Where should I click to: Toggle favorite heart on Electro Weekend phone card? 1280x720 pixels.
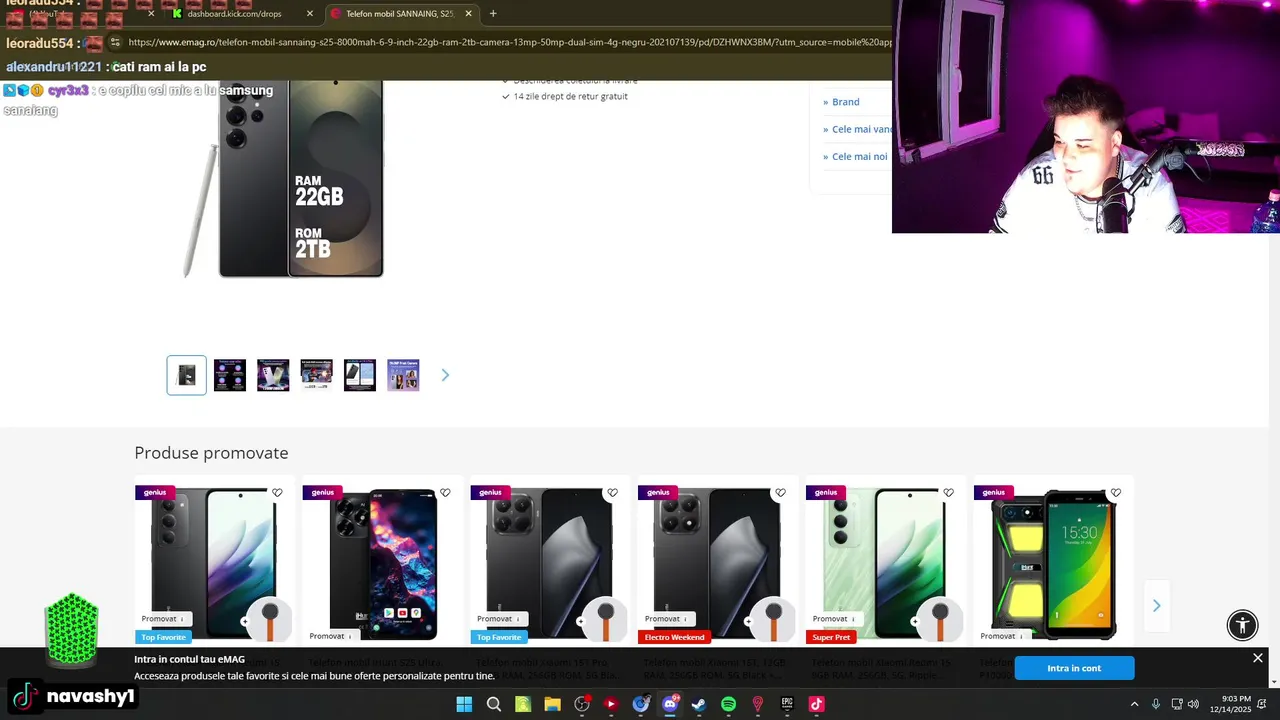(781, 493)
